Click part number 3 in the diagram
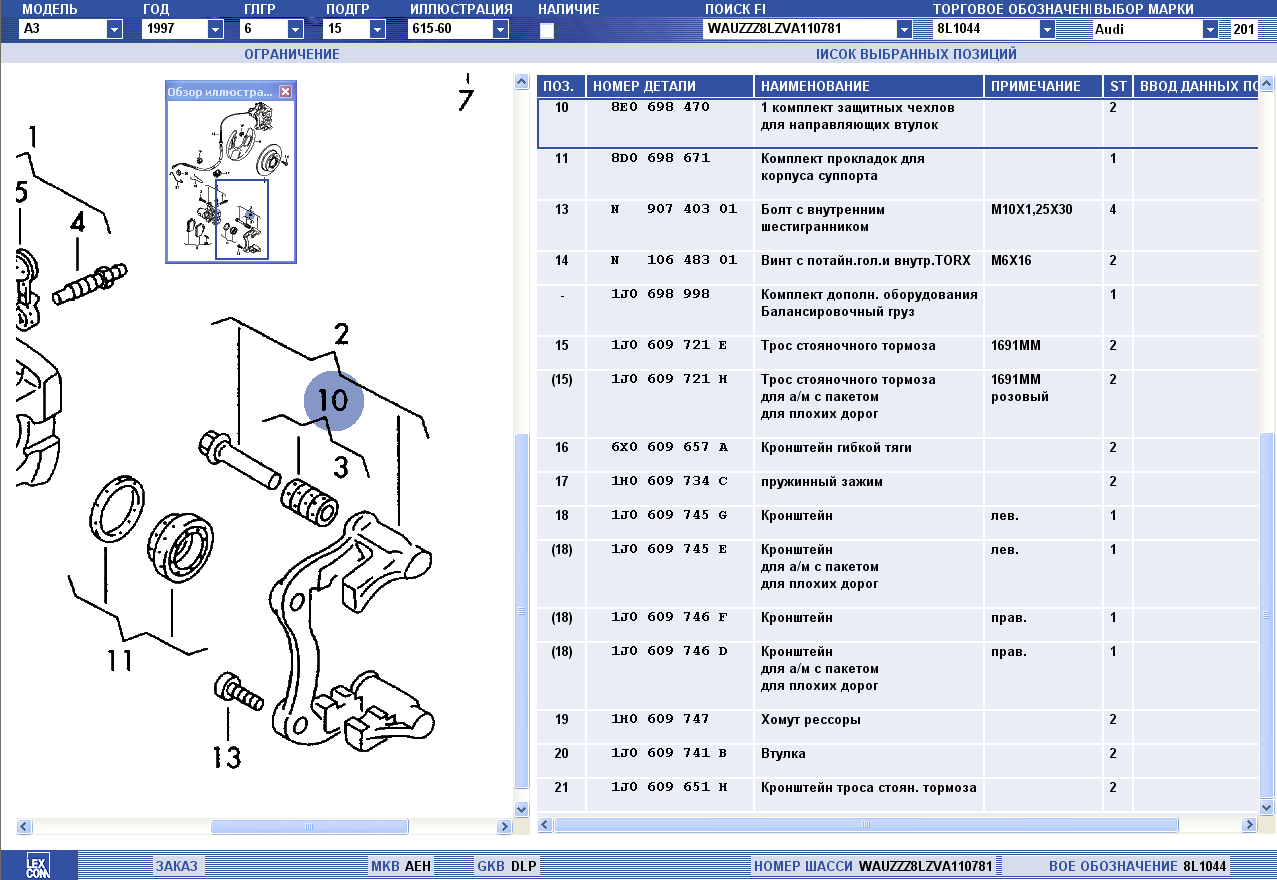 click(340, 467)
